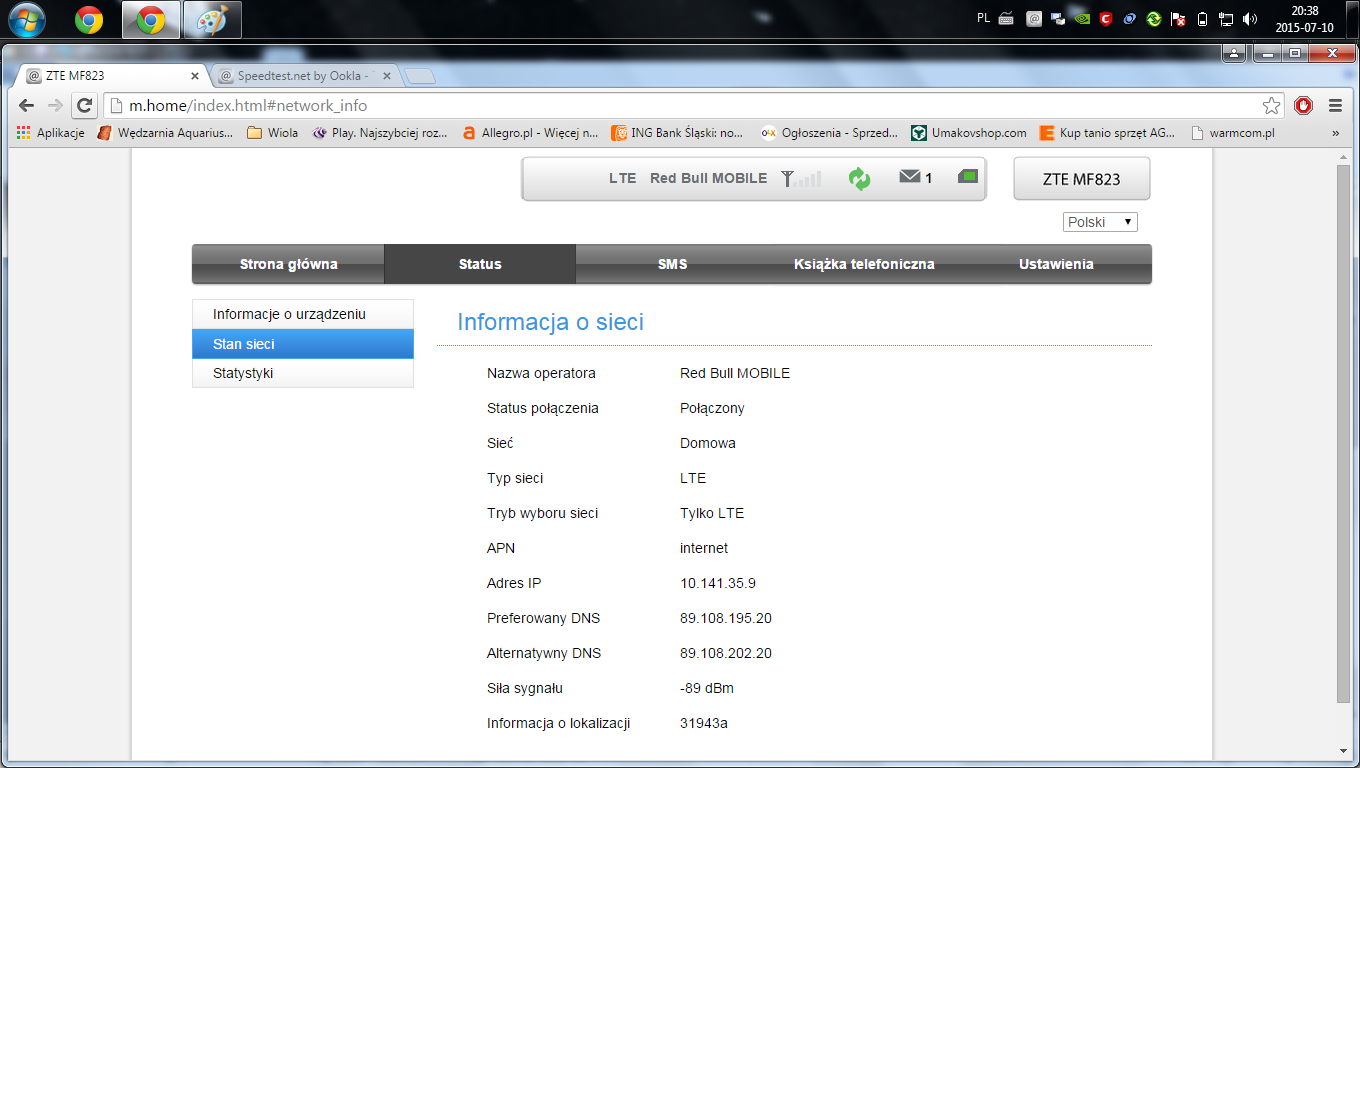Expand the Polski language dropdown
This screenshot has height=1096, width=1360.
click(1099, 222)
